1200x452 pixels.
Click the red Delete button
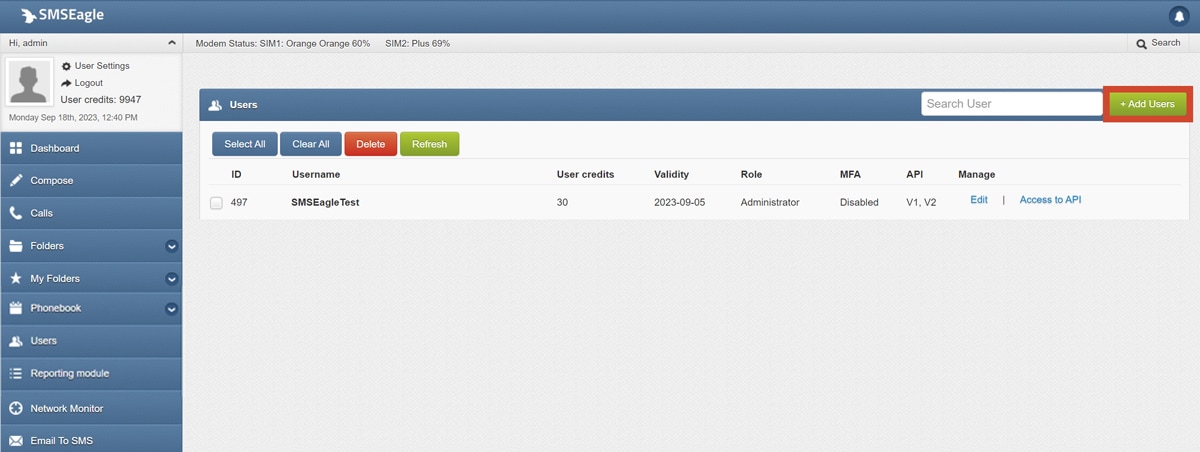pos(371,144)
